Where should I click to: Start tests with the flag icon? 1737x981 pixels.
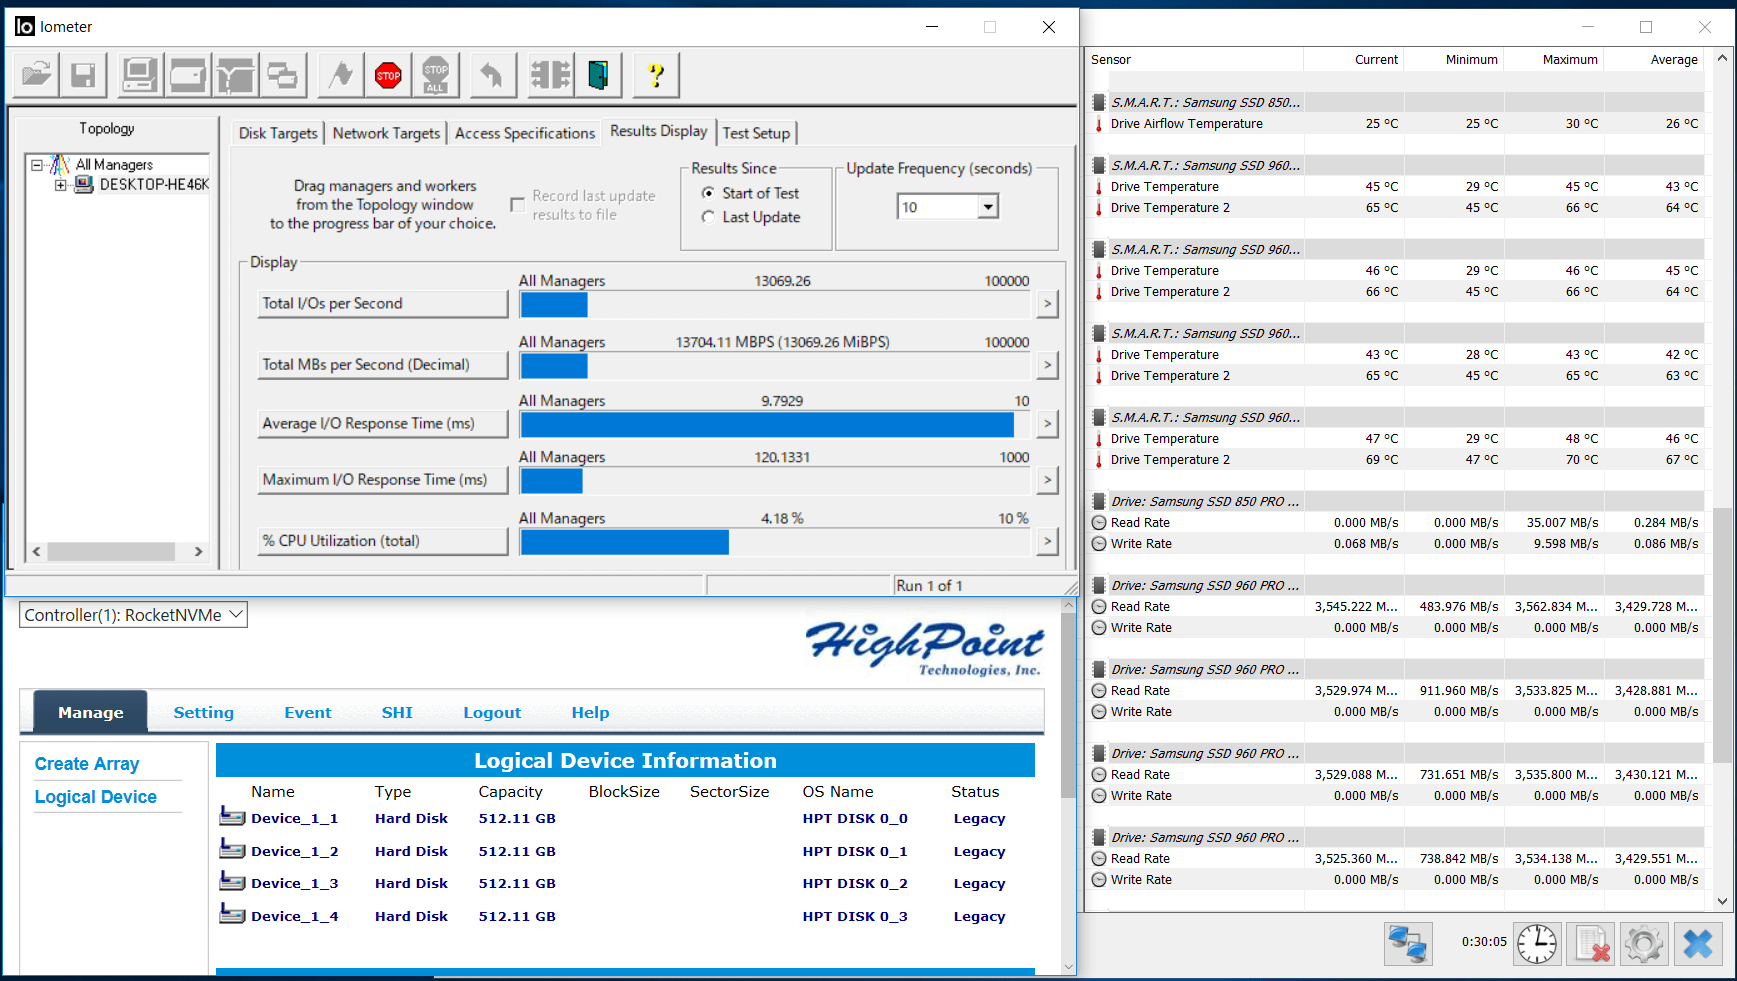pos(340,75)
